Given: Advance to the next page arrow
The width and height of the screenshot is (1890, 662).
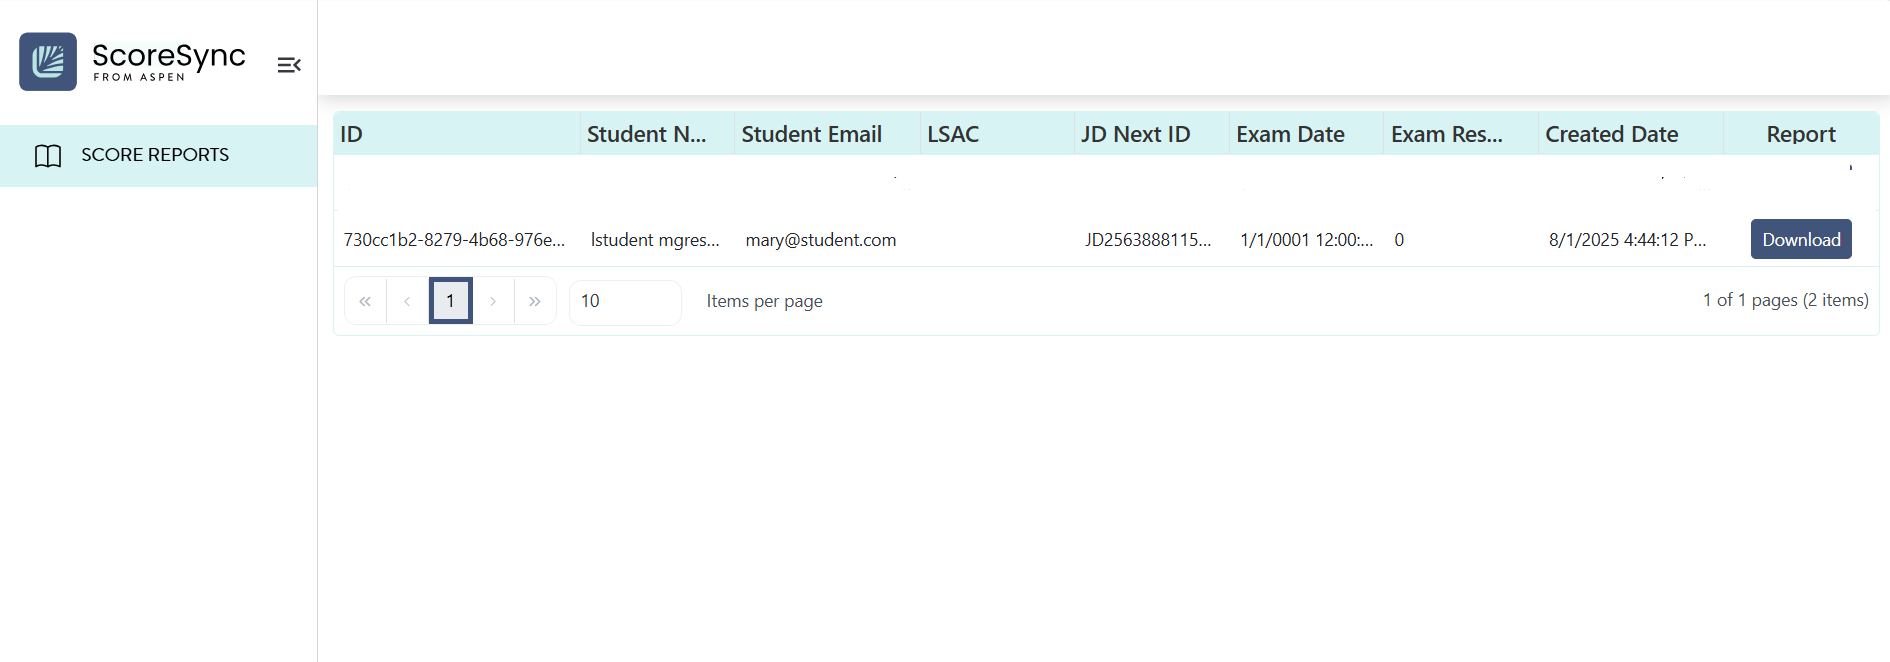Looking at the screenshot, I should tap(493, 301).
